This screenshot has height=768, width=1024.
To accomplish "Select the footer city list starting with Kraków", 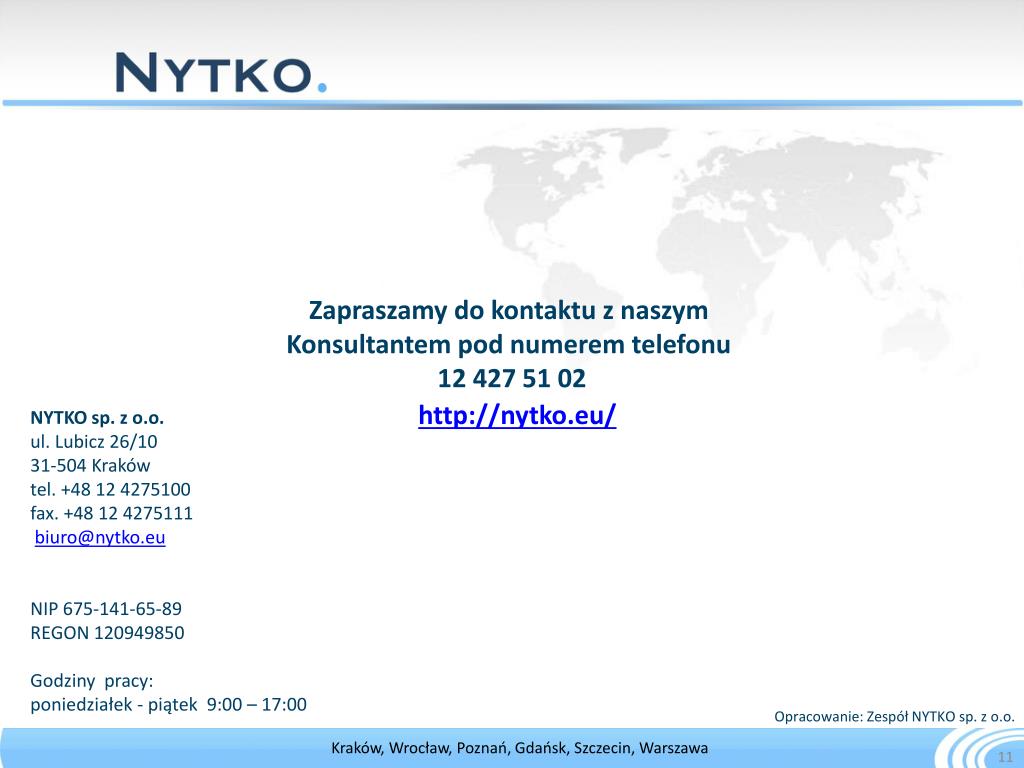I will (519, 748).
